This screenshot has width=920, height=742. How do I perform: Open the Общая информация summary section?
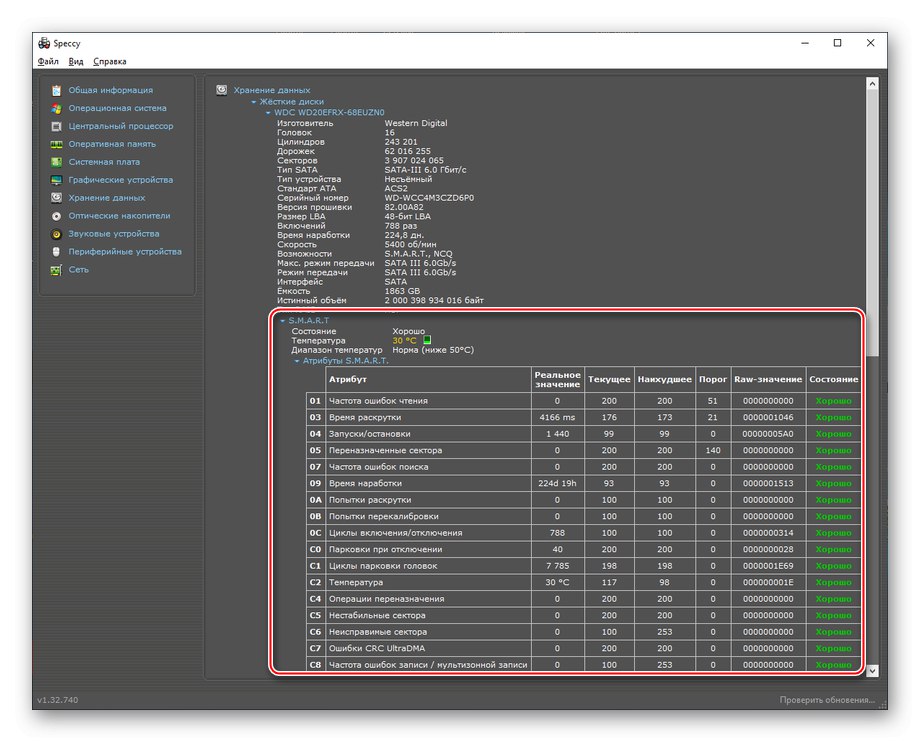(x=110, y=90)
